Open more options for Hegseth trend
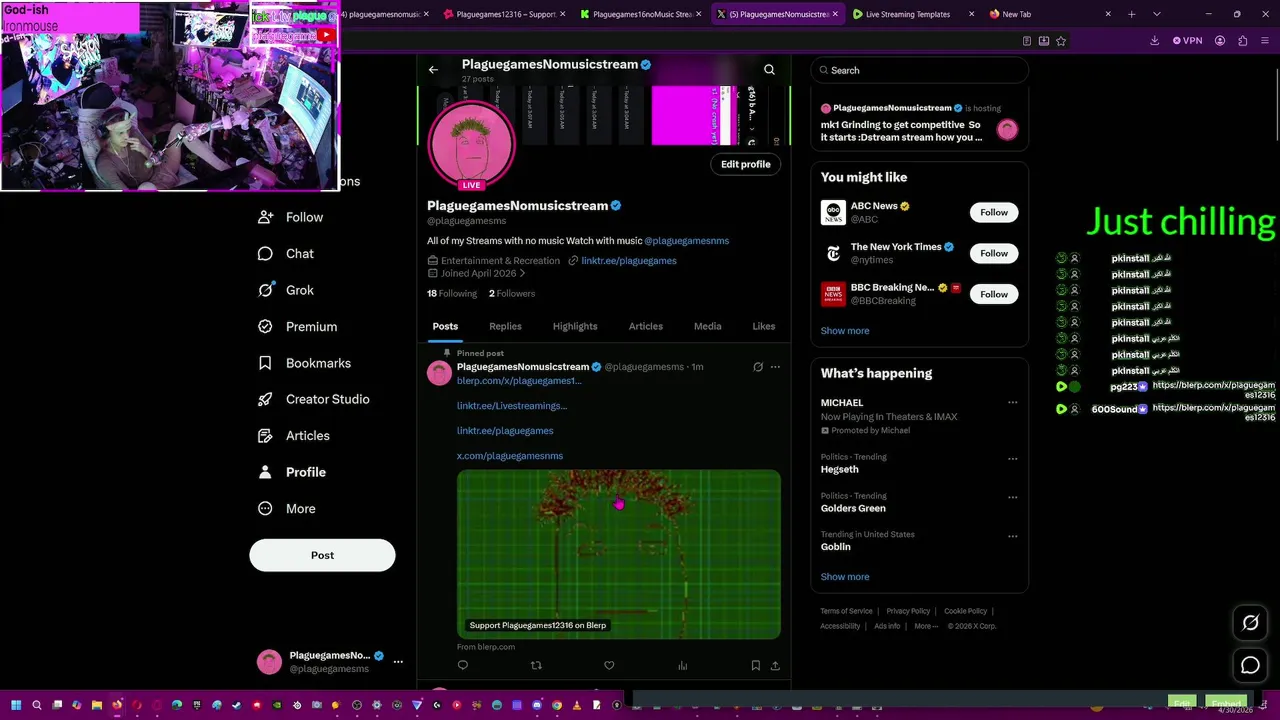Screen dimensions: 1280x720 tap(1012, 459)
